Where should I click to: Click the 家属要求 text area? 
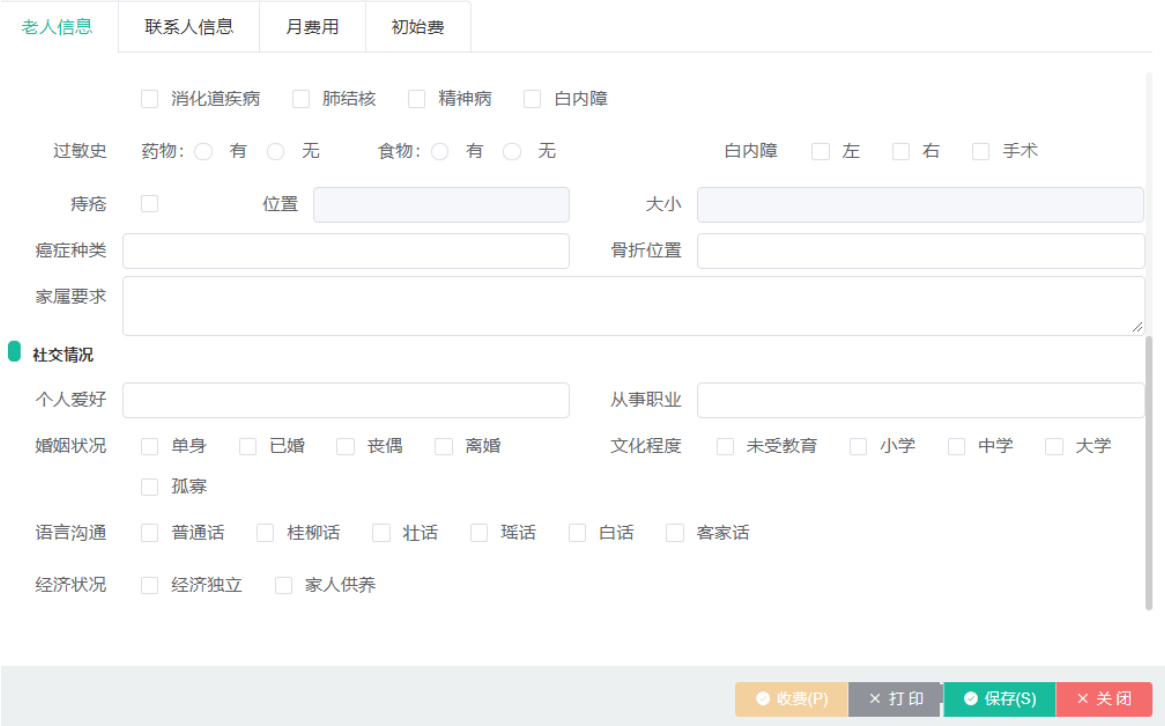click(634, 306)
